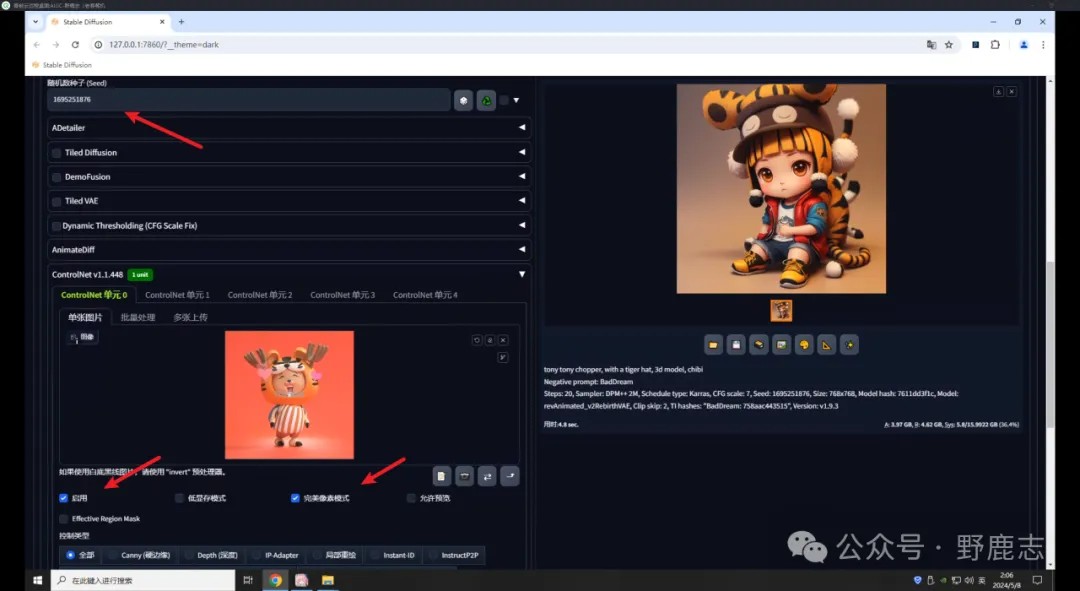Open the Chrome profile avatar icon
The width and height of the screenshot is (1080, 591).
coord(1024,45)
